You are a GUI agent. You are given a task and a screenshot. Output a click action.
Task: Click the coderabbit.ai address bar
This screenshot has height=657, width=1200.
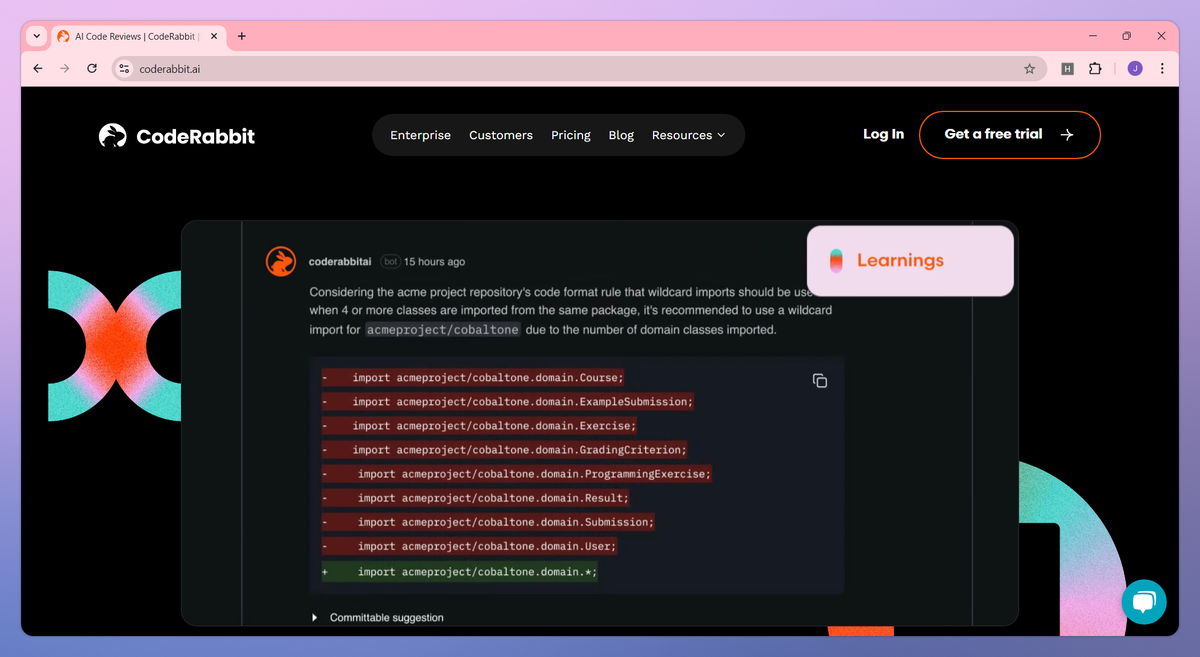point(579,69)
